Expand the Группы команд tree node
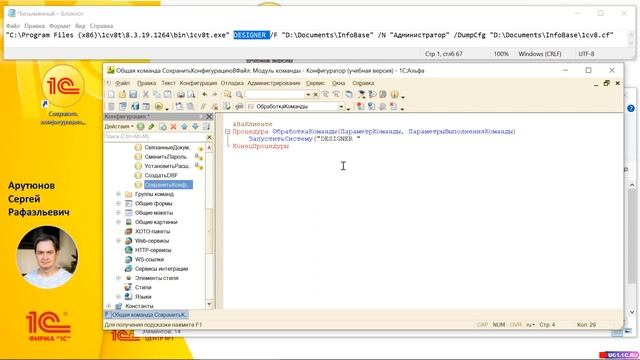The image size is (640, 360). (118, 194)
